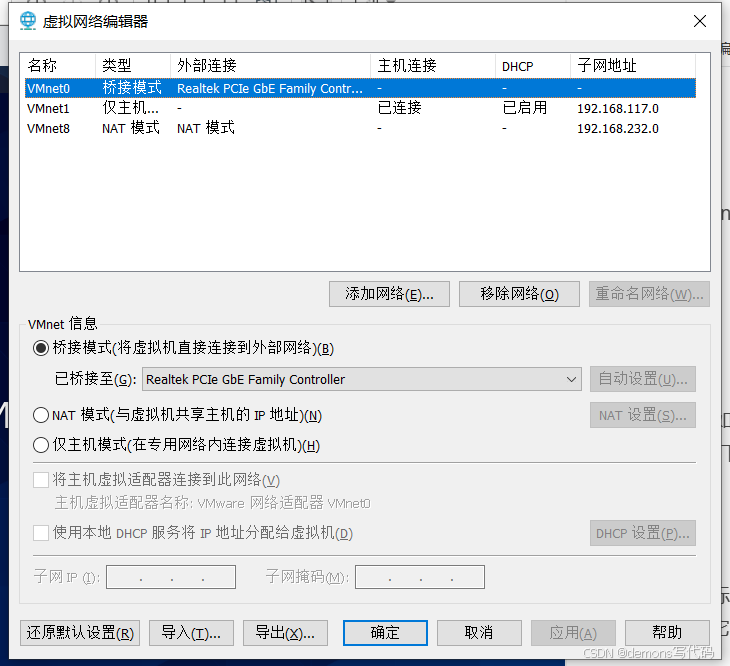Select the 桥接模式 radio button
The height and width of the screenshot is (666, 730).
tap(41, 348)
